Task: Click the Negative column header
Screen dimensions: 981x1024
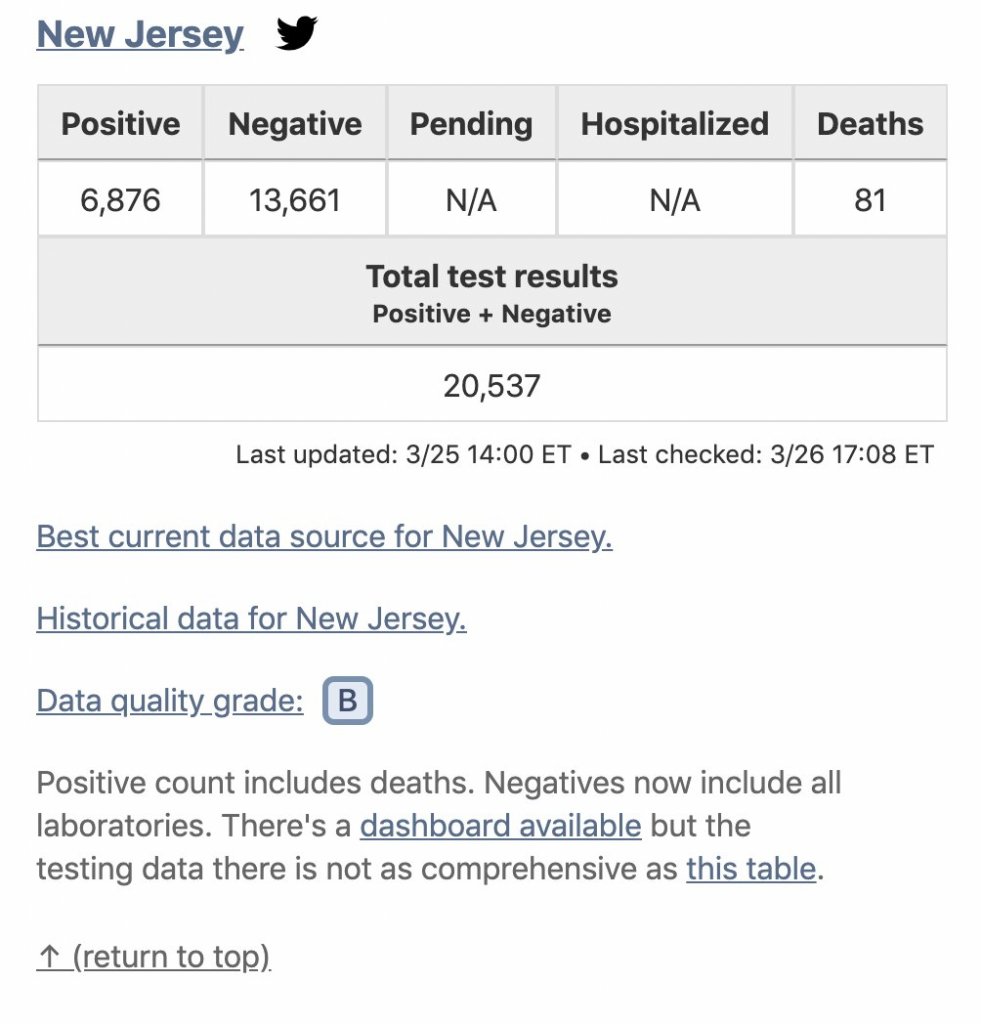Action: pyautogui.click(x=295, y=124)
